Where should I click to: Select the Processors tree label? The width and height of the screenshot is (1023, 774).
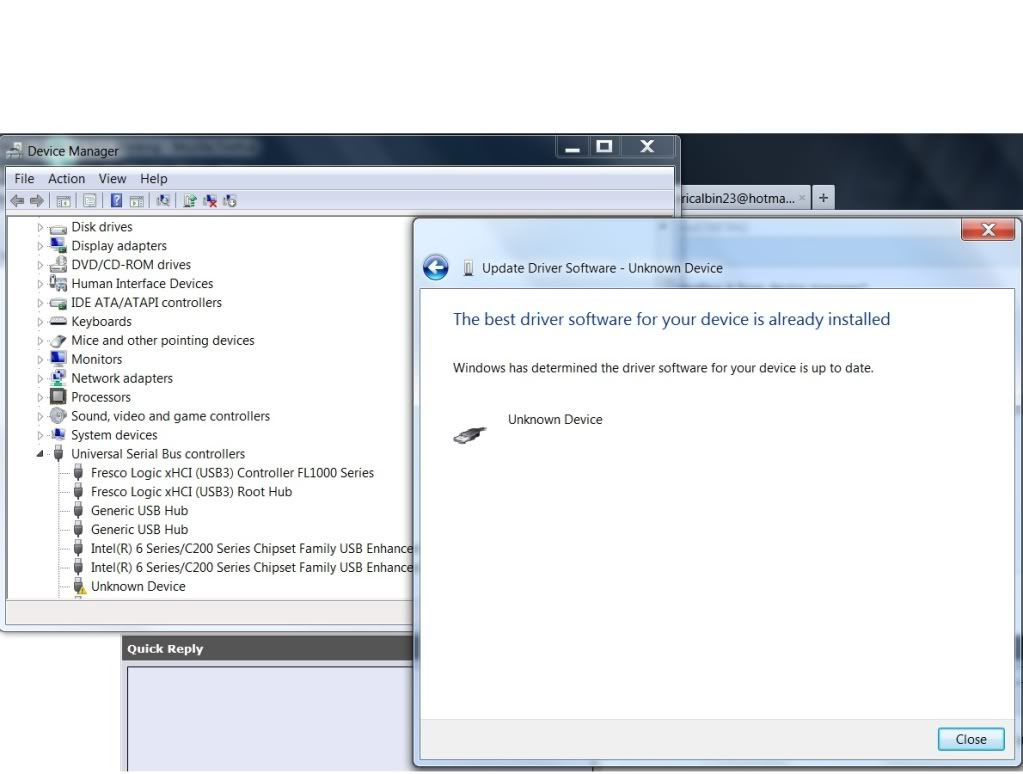[100, 397]
